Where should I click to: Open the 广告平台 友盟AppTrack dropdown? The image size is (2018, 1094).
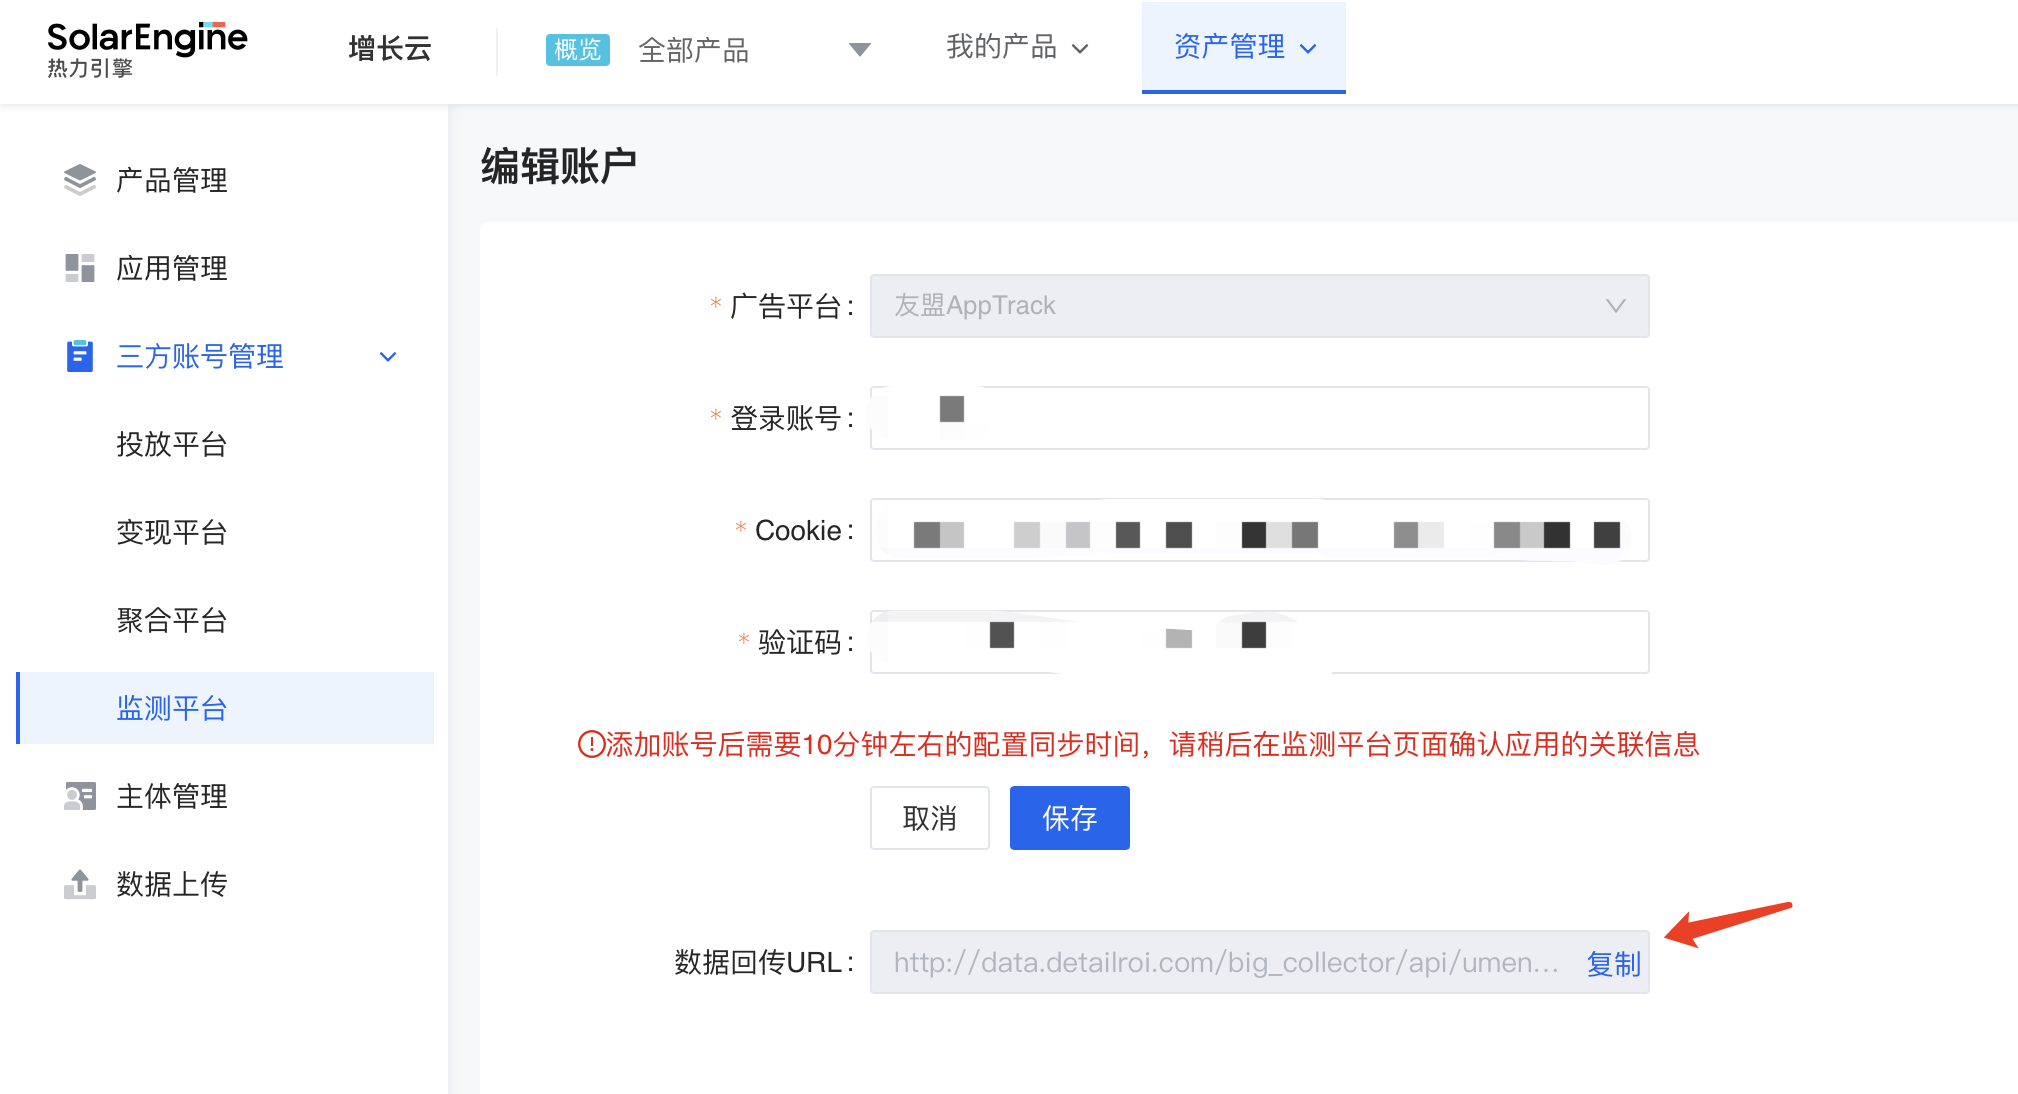coord(1258,306)
